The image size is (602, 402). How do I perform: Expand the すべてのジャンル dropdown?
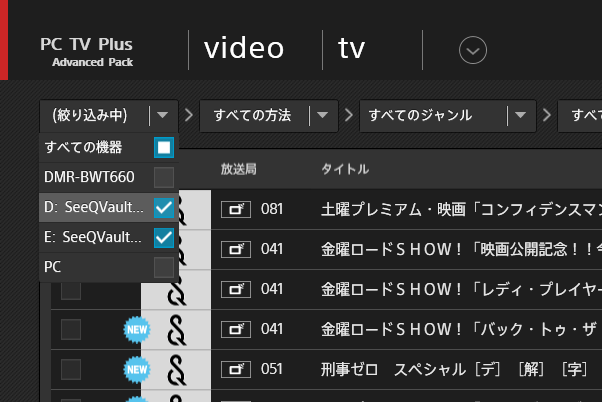(x=521, y=116)
